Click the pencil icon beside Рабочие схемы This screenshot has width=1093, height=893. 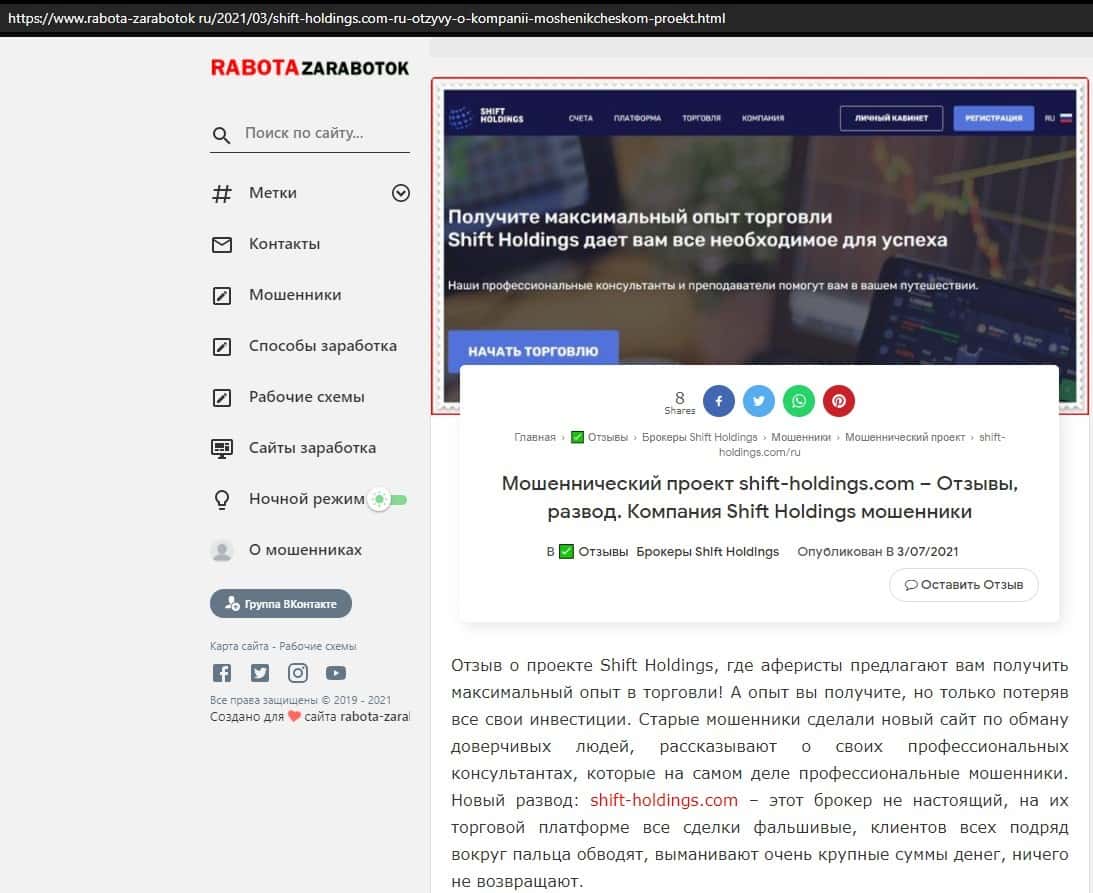pos(222,397)
